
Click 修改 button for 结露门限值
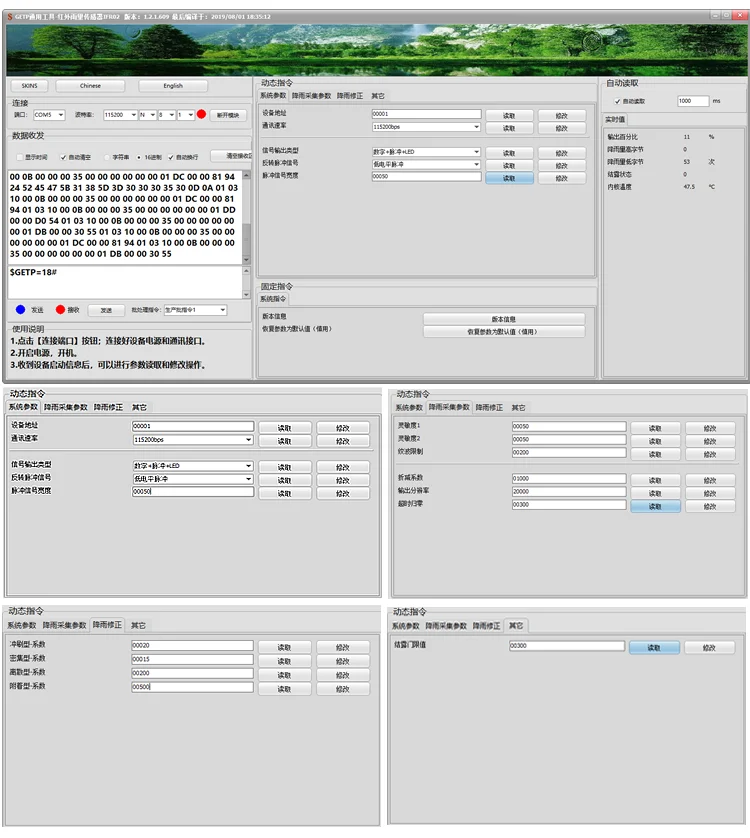coord(709,648)
